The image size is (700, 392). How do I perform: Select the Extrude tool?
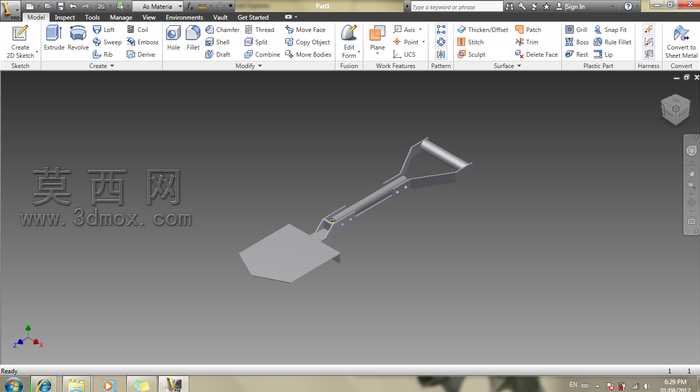(54, 38)
